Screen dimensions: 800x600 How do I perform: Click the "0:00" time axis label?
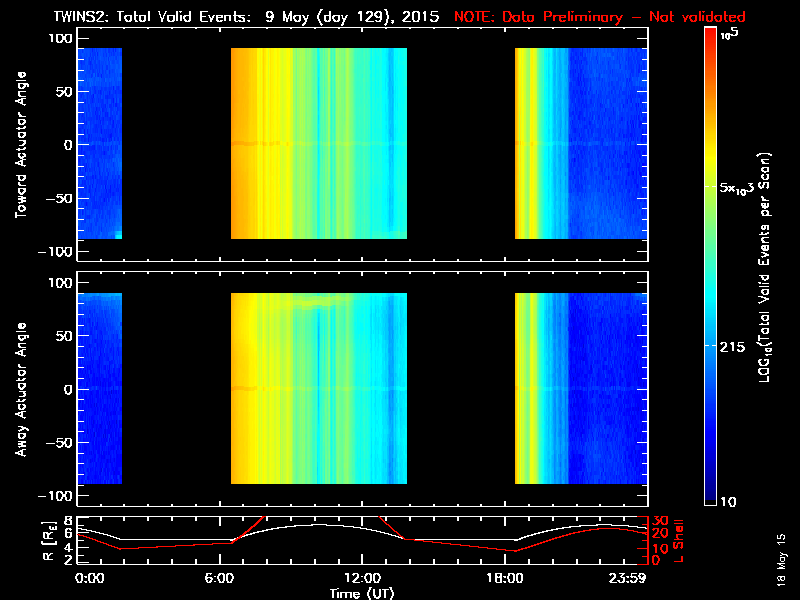click(x=90, y=578)
